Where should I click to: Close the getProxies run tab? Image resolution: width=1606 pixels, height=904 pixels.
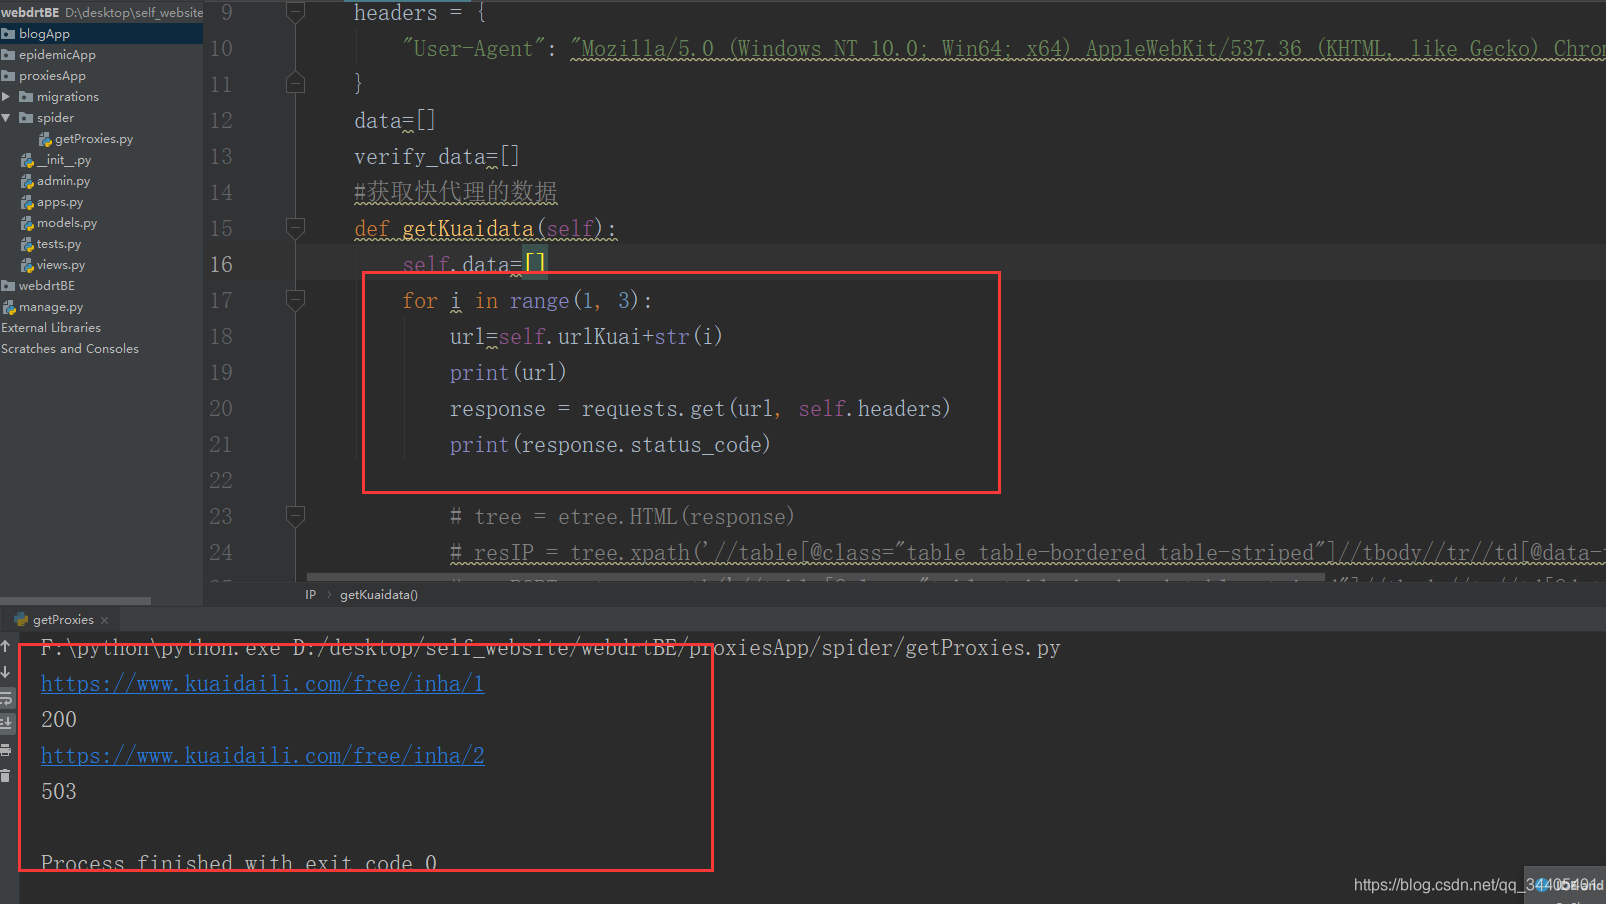coord(105,620)
